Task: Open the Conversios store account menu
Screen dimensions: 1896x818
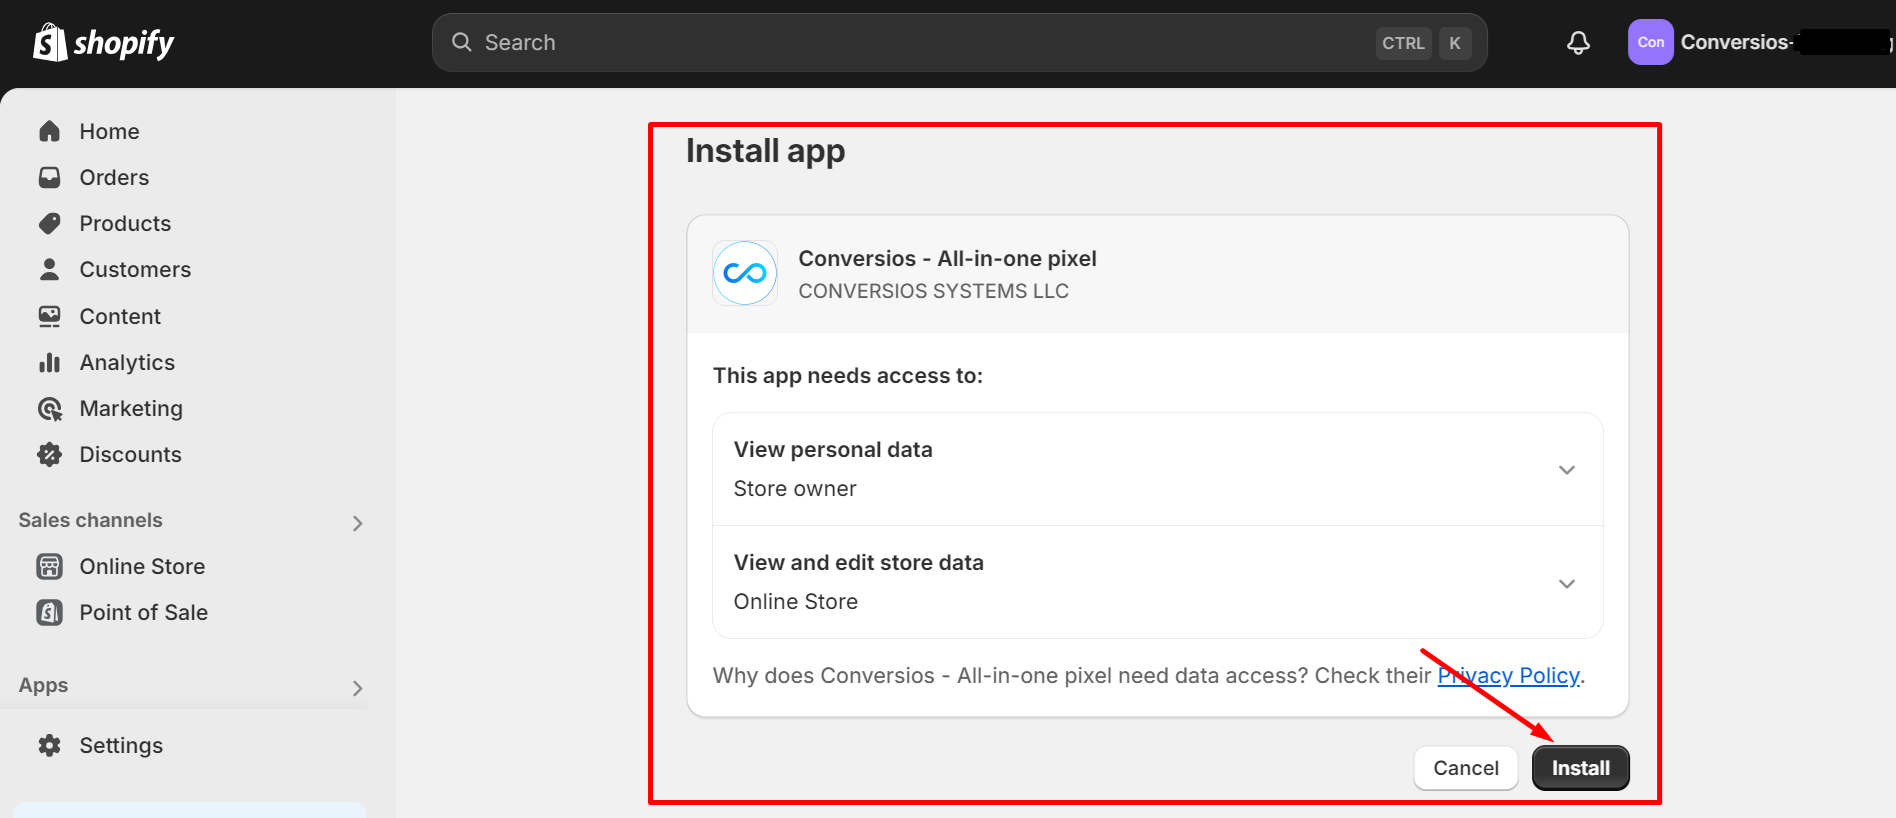Action: 1760,42
